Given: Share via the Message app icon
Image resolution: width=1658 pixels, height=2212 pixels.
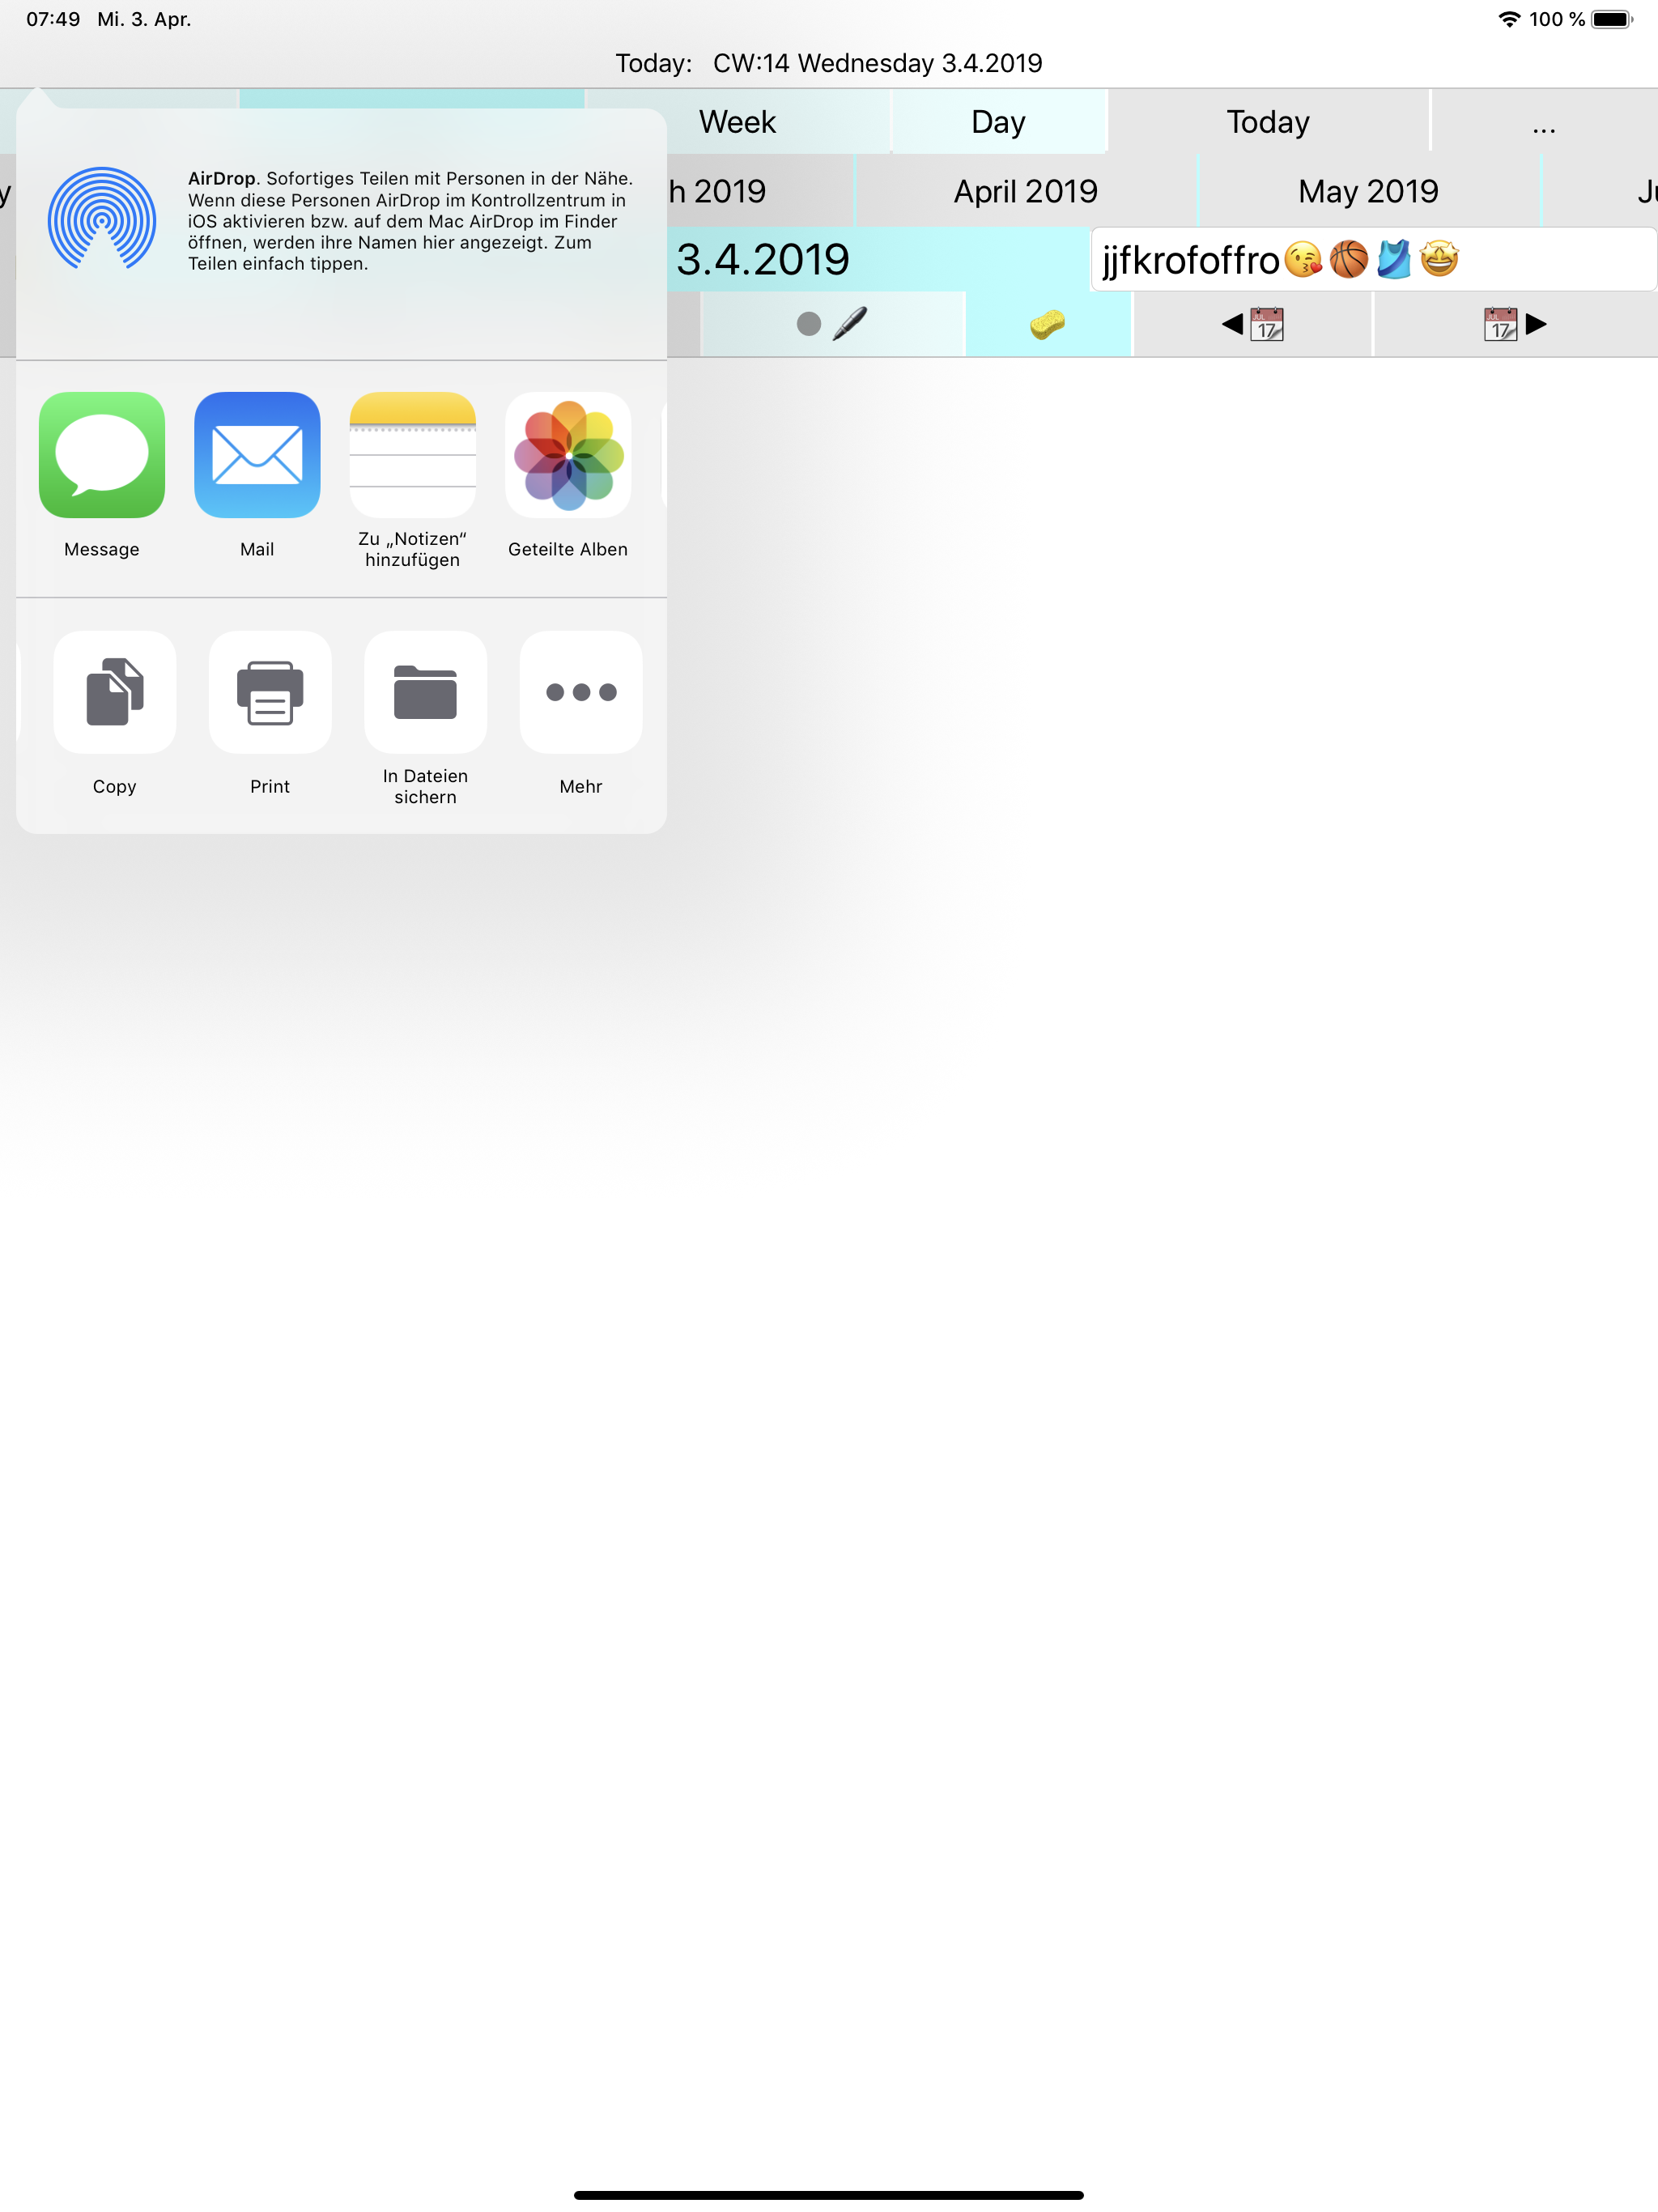Looking at the screenshot, I should click(102, 455).
